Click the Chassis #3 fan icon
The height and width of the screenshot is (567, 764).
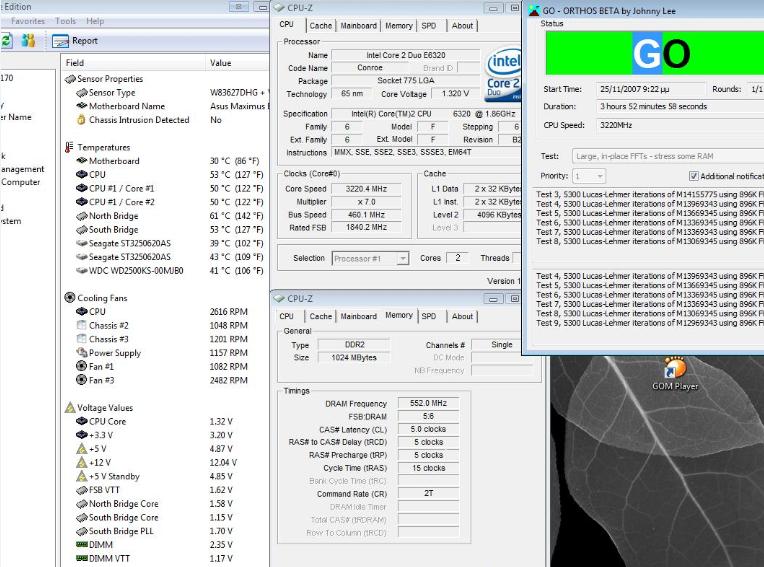point(82,339)
